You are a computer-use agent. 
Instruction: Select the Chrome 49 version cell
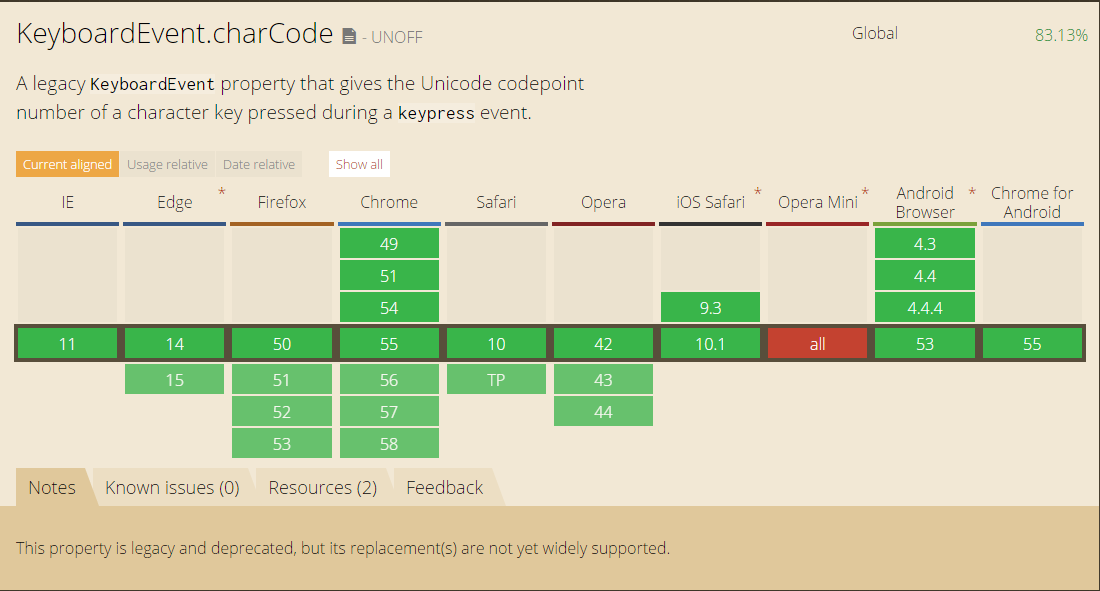[389, 244]
